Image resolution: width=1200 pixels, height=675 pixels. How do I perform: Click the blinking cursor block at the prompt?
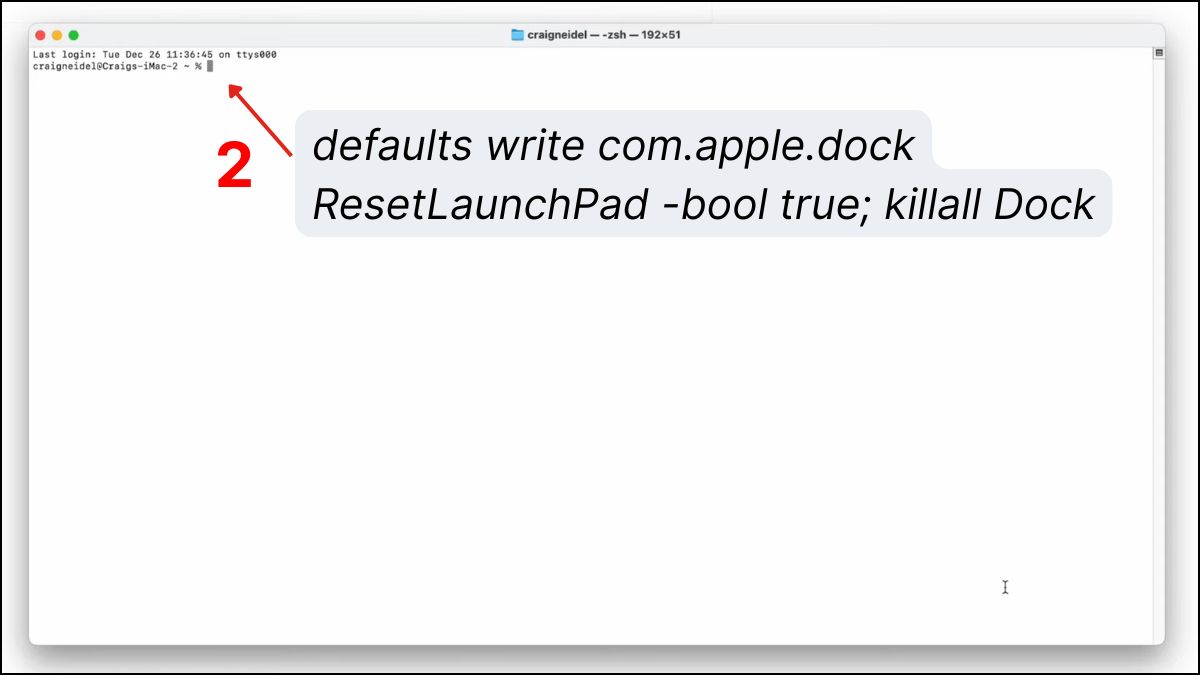[x=210, y=65]
